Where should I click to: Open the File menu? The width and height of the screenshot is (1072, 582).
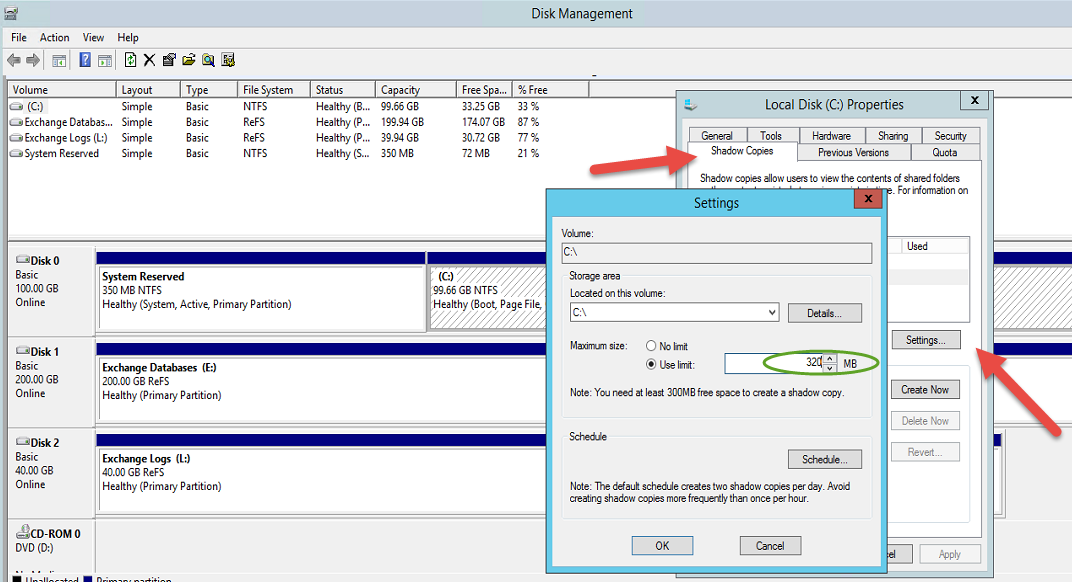point(19,38)
